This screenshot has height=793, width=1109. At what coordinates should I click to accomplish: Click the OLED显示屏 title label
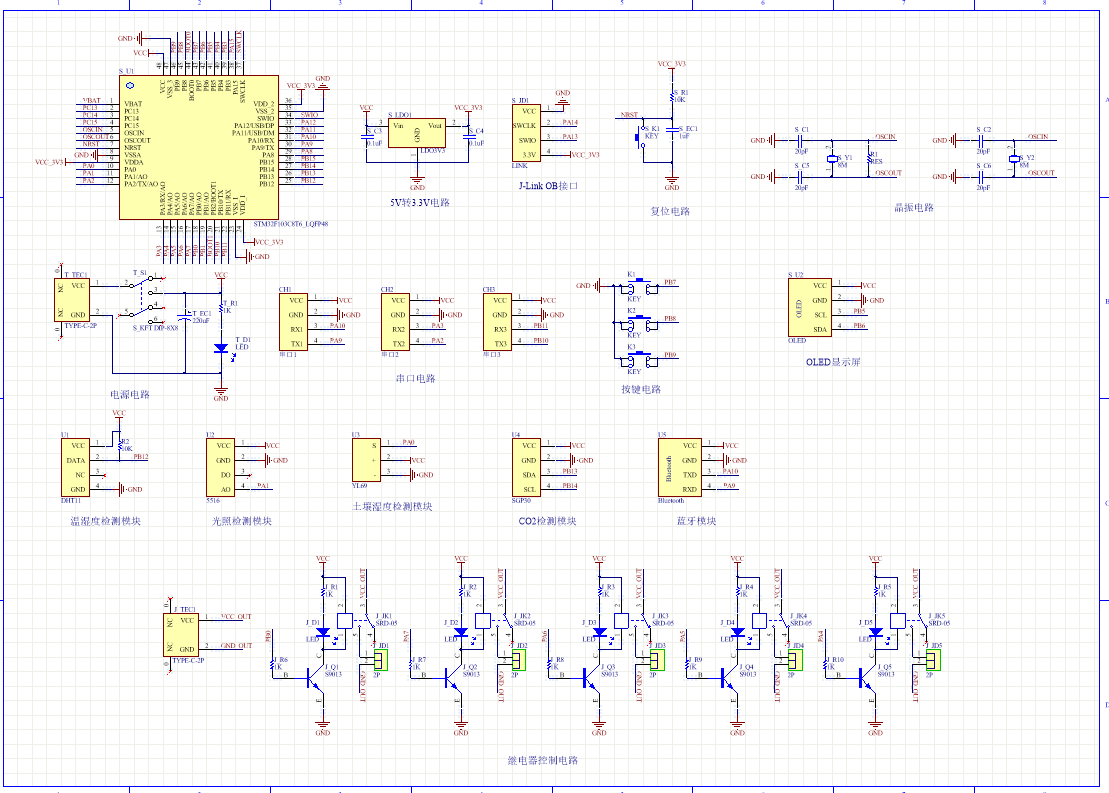tap(833, 362)
